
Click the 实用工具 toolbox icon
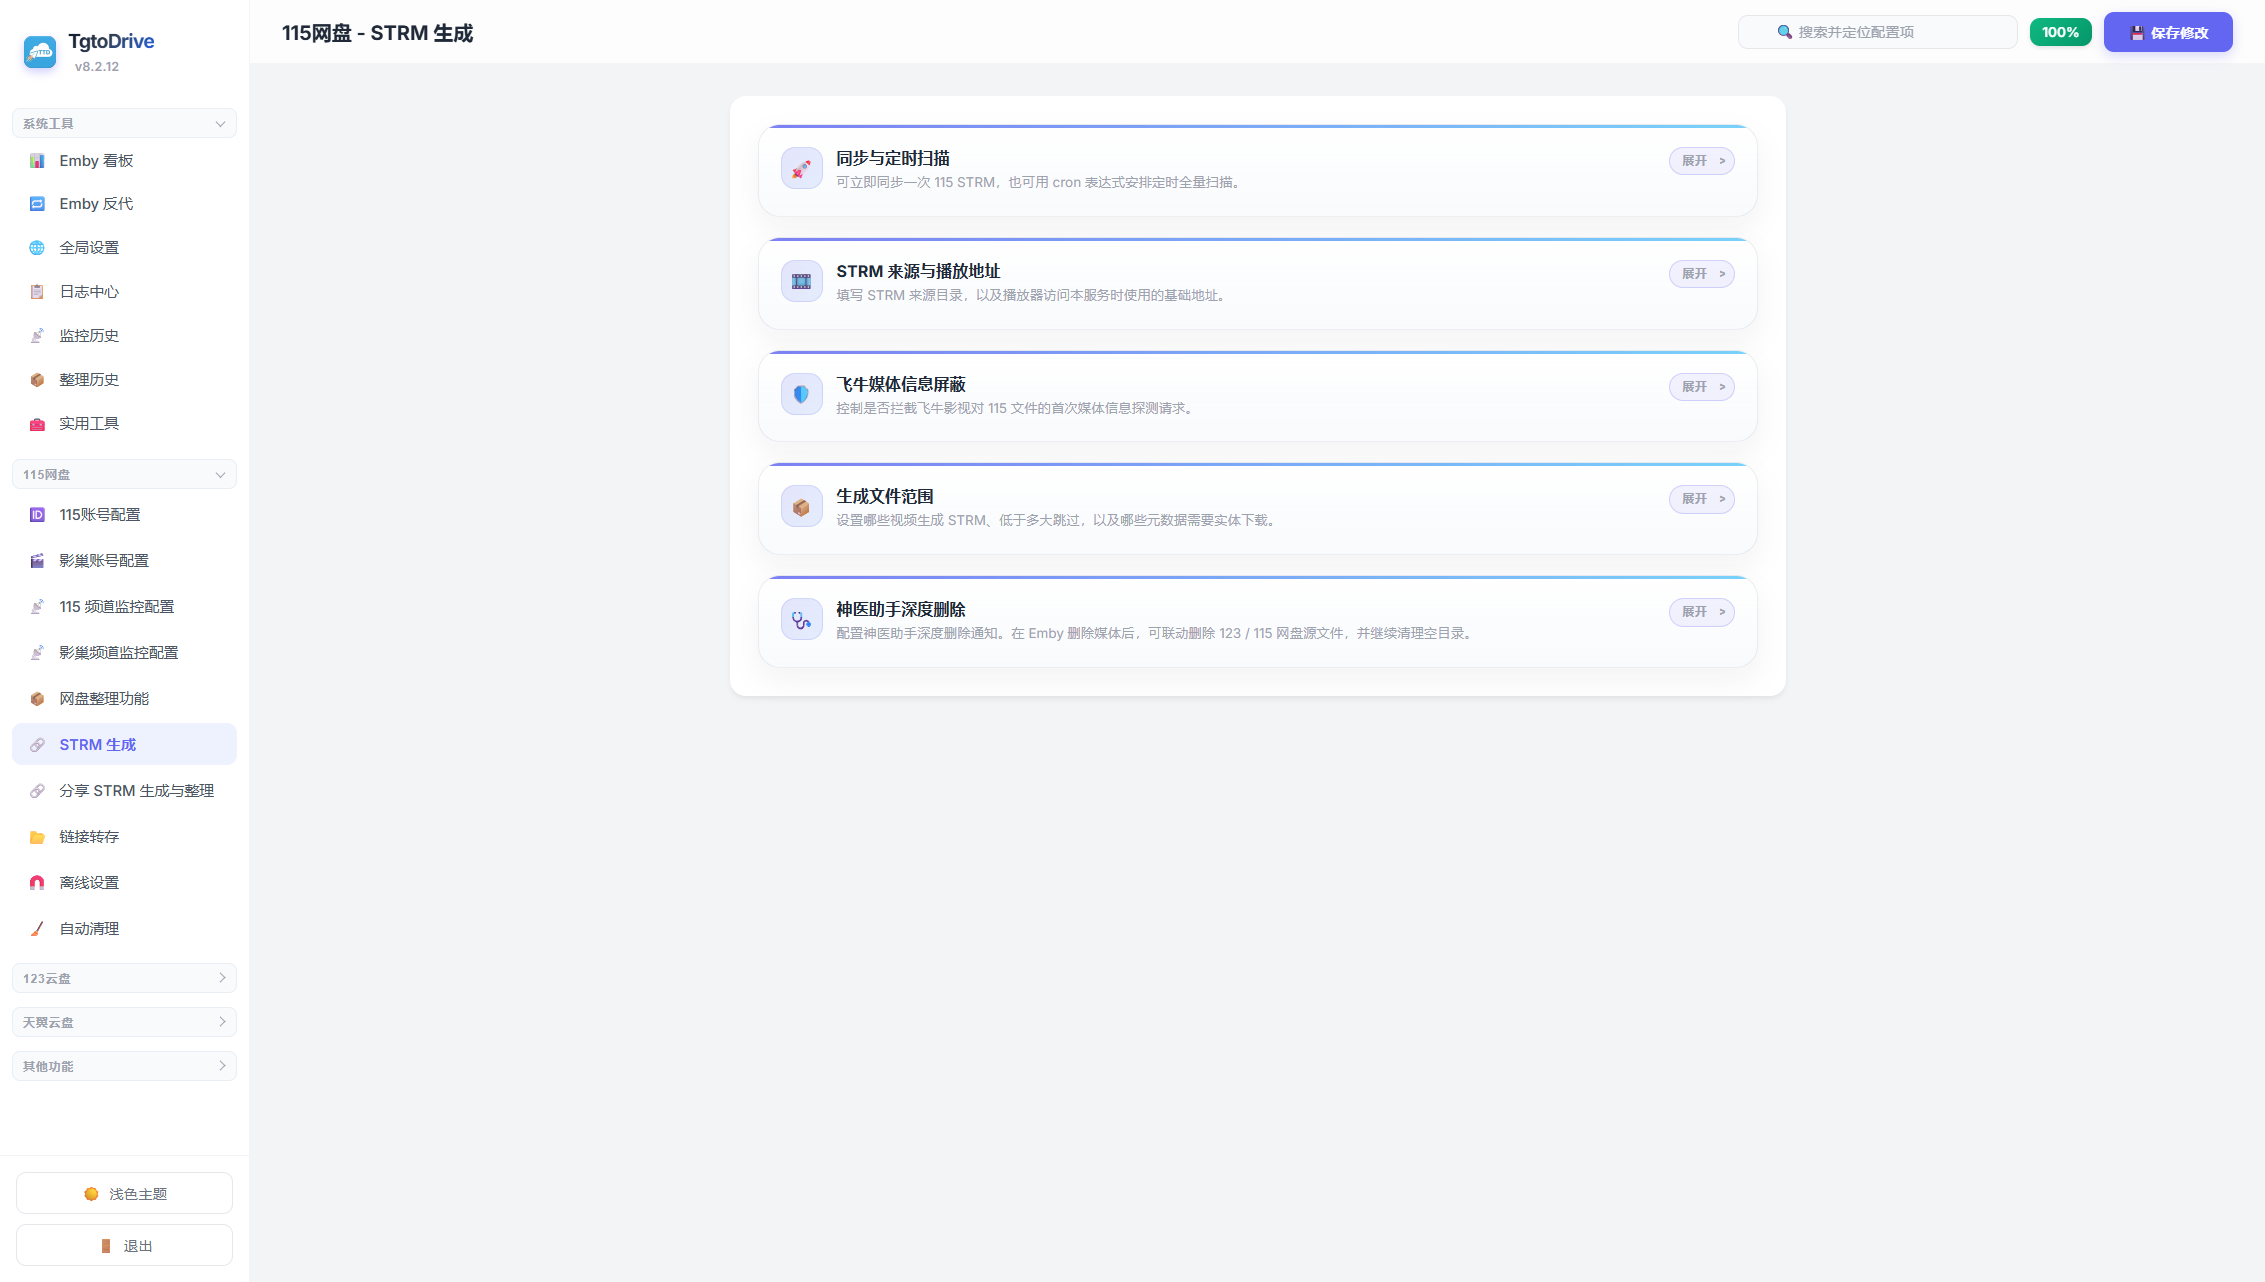click(x=37, y=424)
